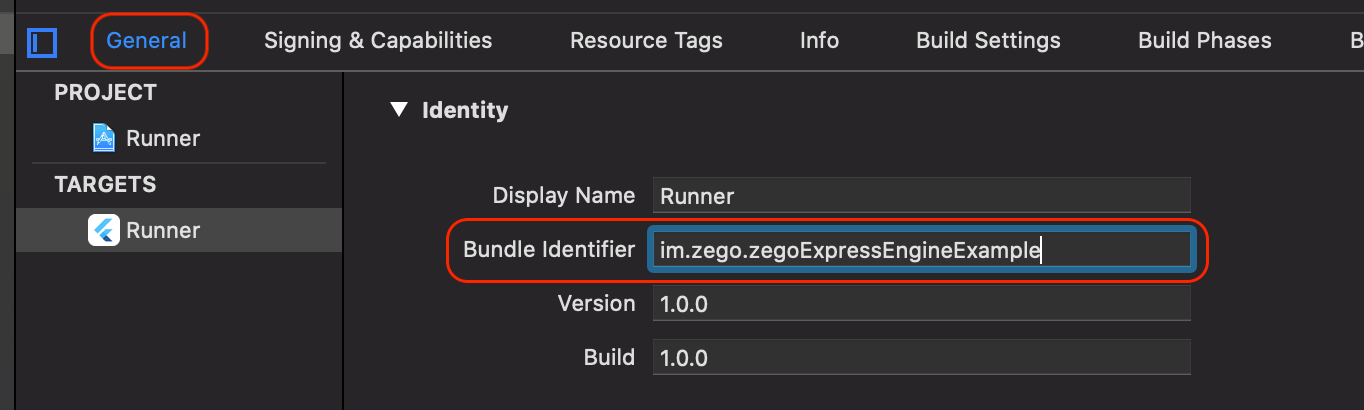Viewport: 1364px width, 410px height.
Task: Focus the Bundle Identifier input field
Action: pyautogui.click(x=920, y=250)
